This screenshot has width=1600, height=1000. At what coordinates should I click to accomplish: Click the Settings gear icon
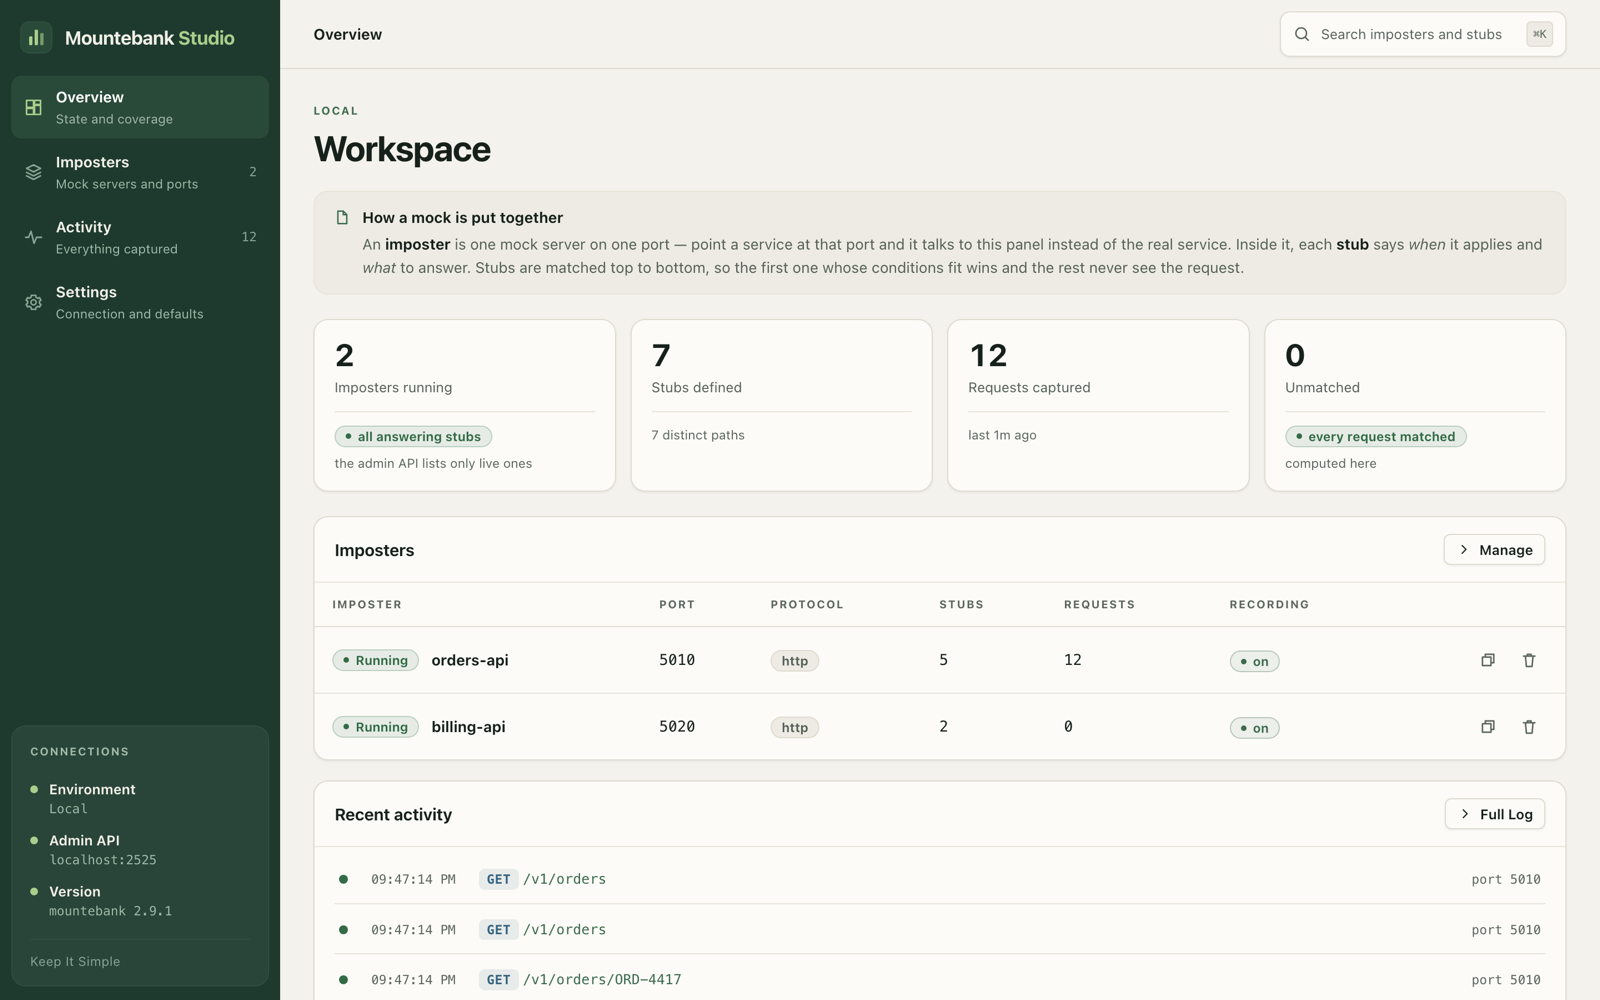click(33, 302)
